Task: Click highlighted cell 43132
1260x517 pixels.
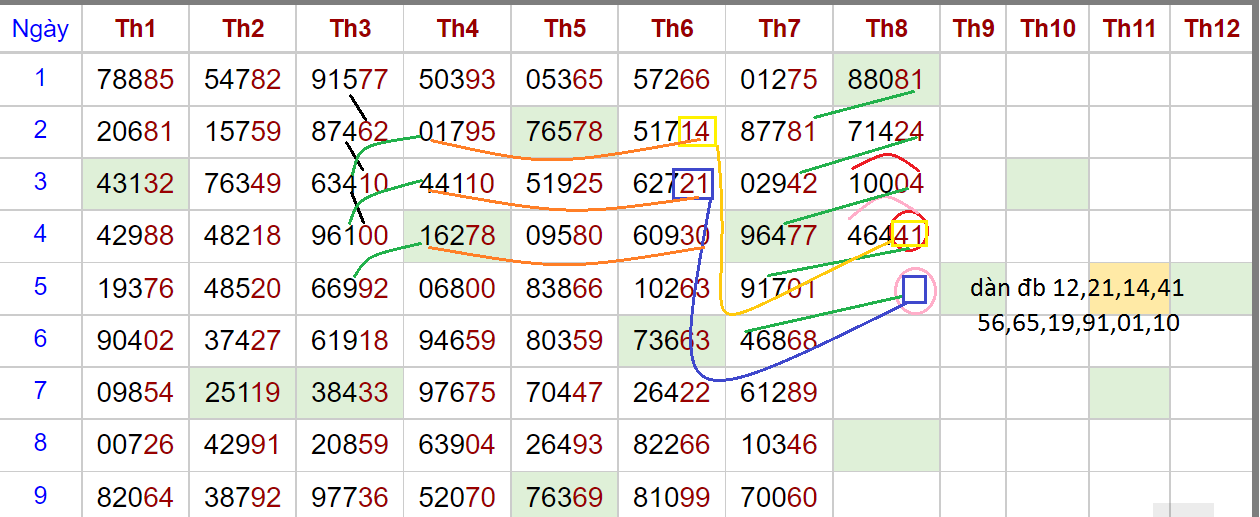Action: [x=135, y=184]
